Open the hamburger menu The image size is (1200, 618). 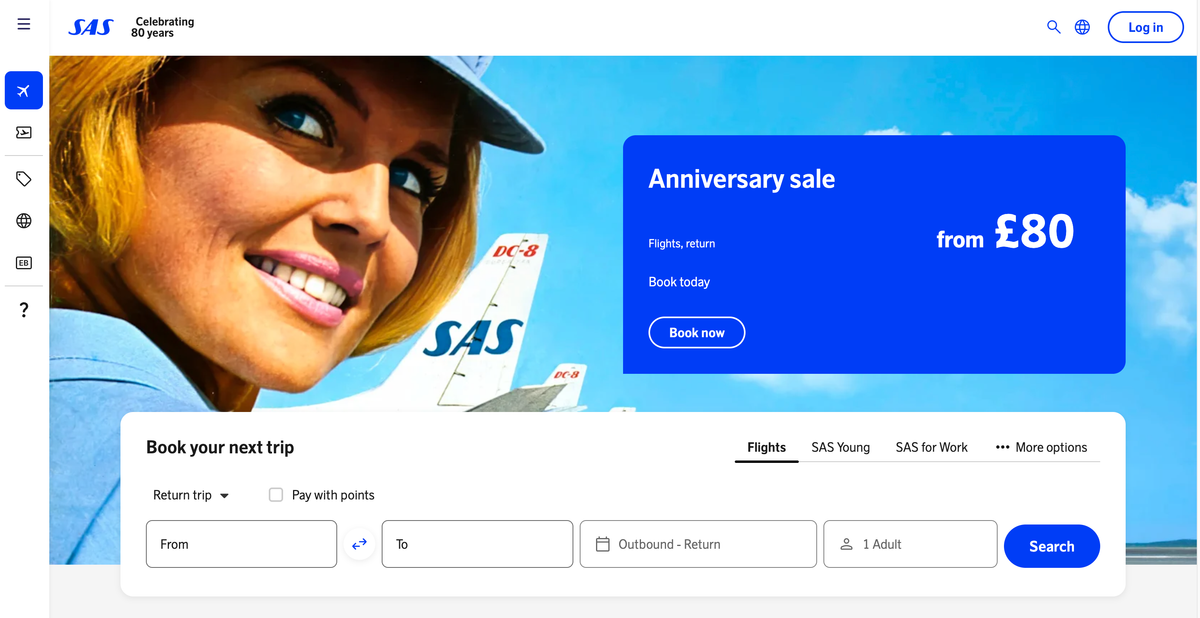[x=24, y=24]
